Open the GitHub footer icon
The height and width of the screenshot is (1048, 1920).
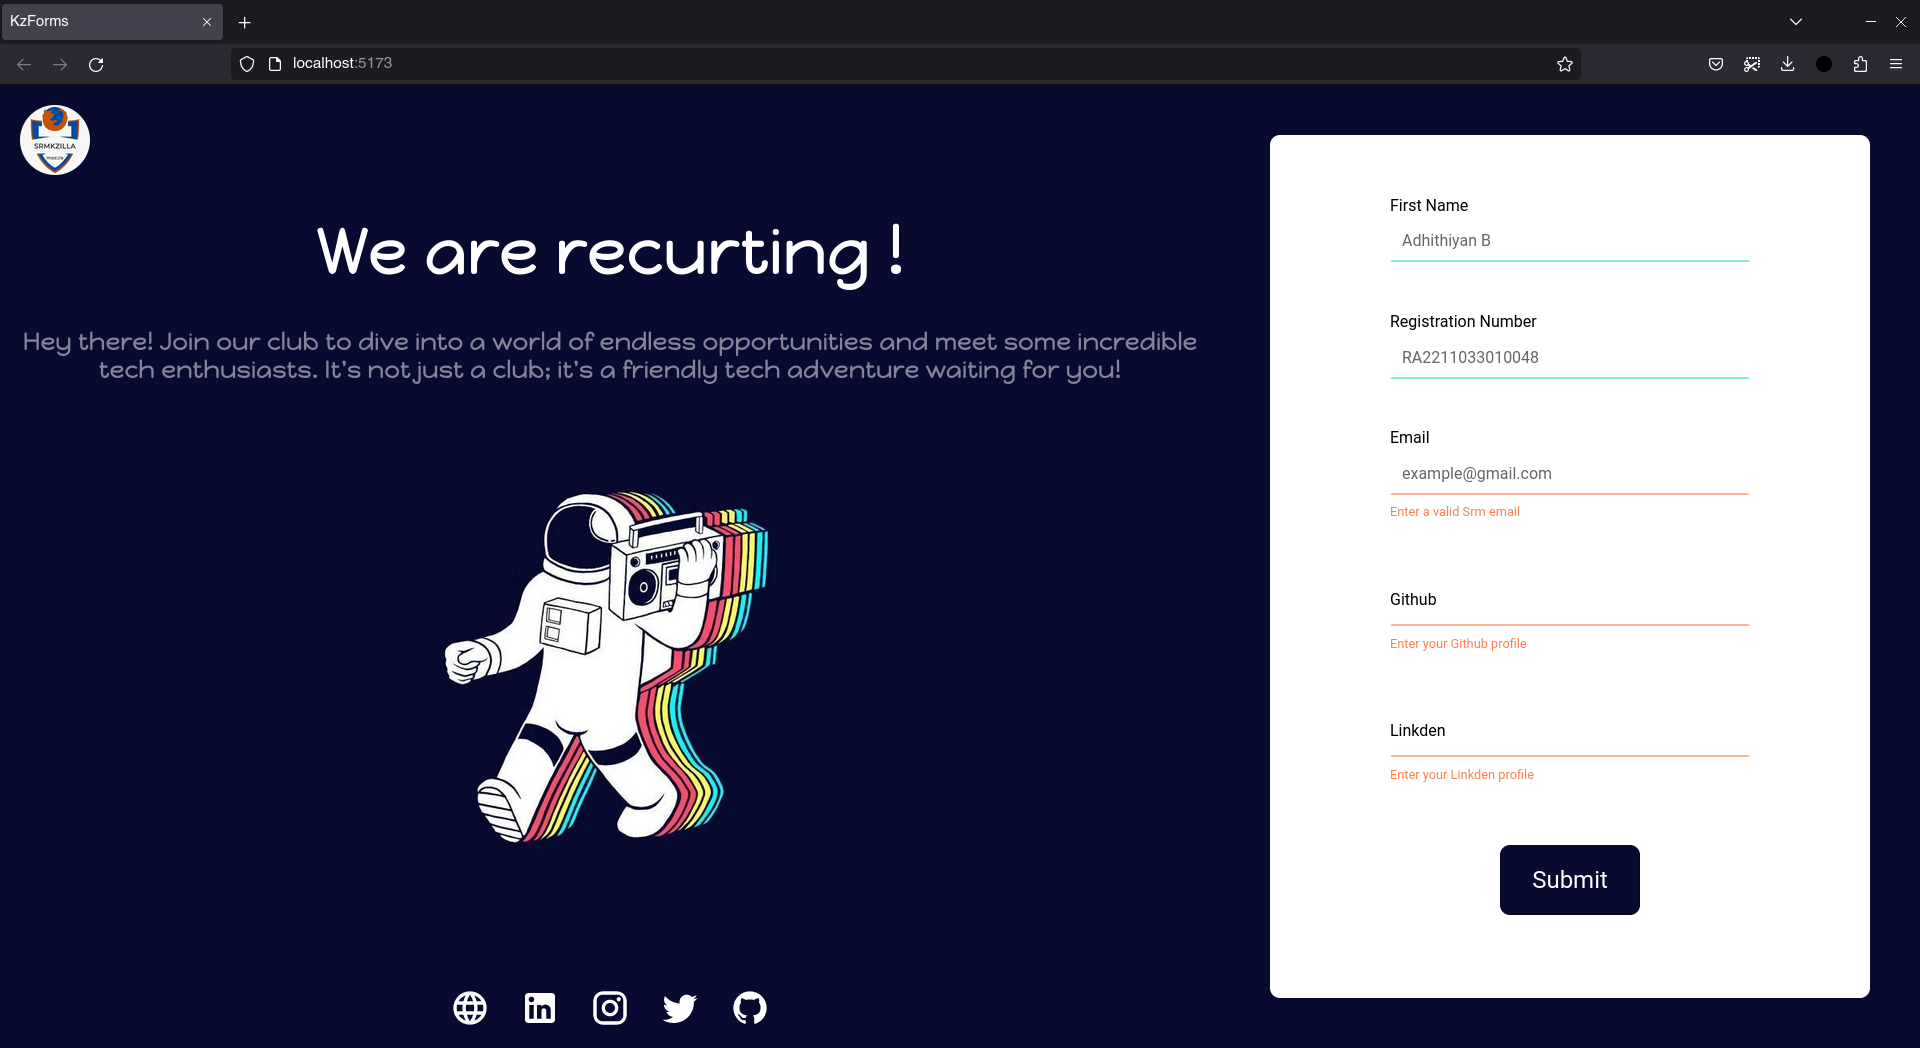pyautogui.click(x=750, y=1008)
